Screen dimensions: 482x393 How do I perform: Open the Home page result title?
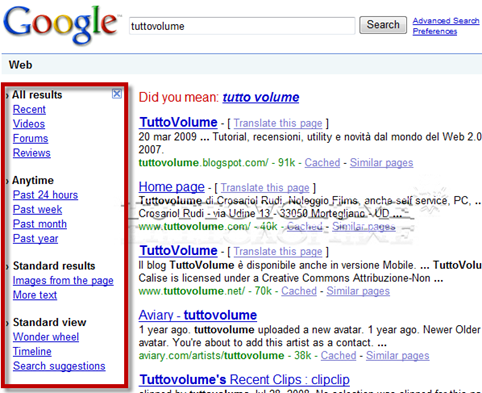[172, 187]
